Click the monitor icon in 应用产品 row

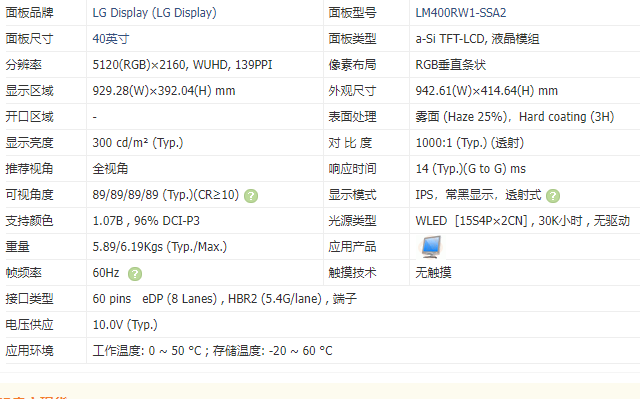[x=431, y=246]
